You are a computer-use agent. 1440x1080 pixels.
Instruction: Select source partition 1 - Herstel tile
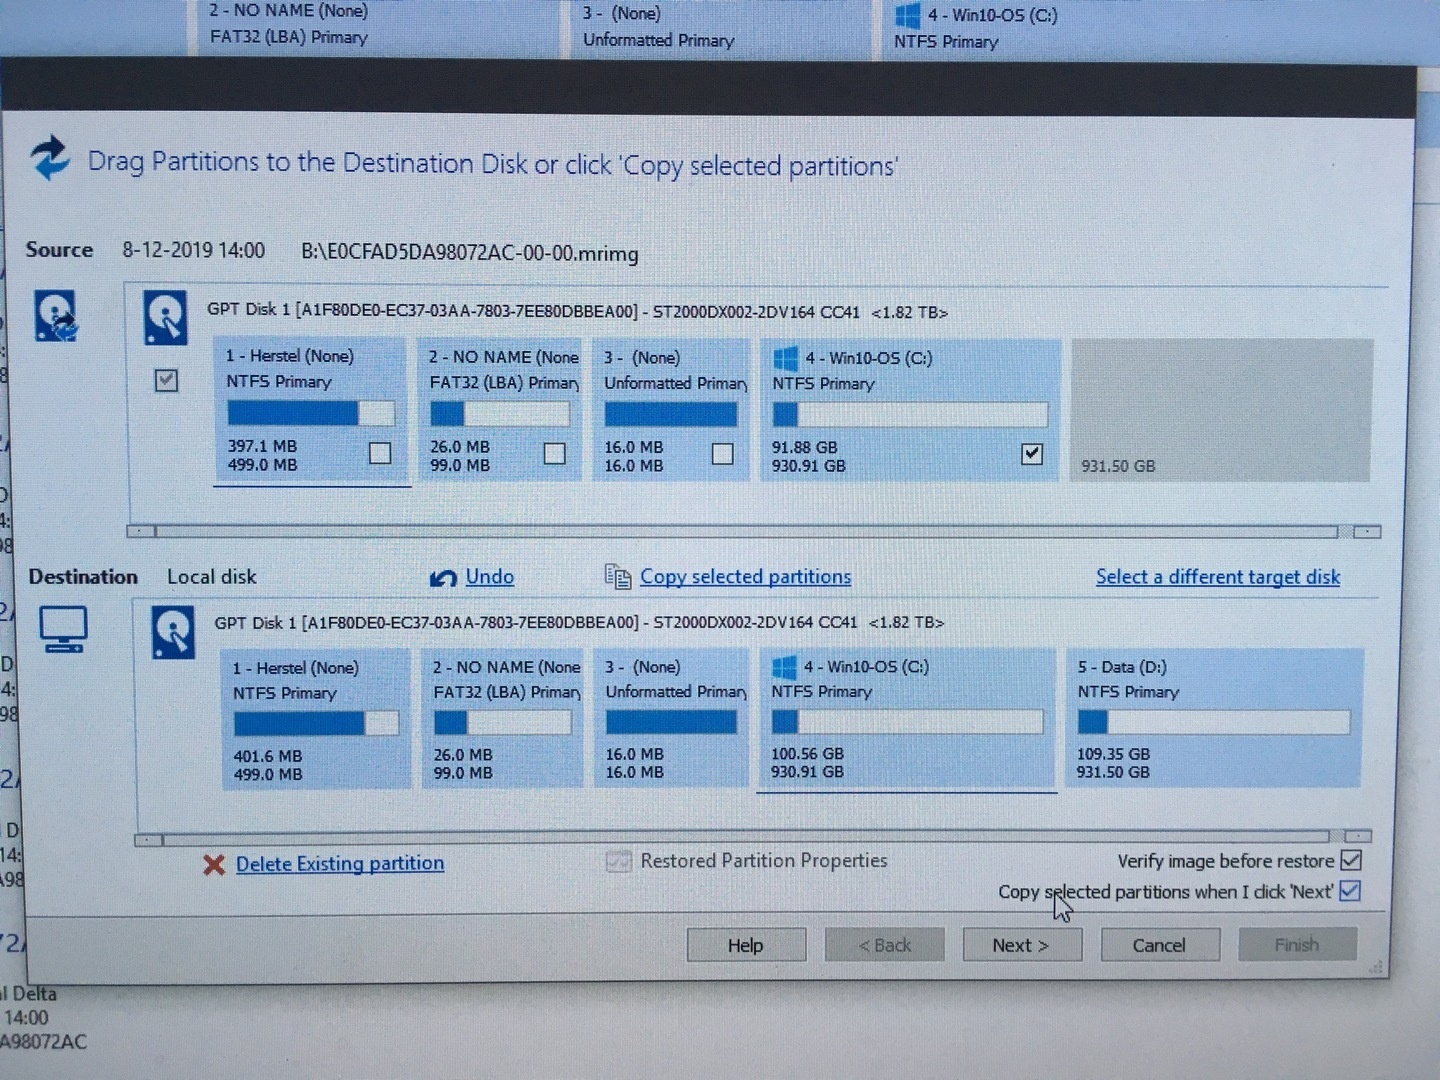[x=310, y=411]
